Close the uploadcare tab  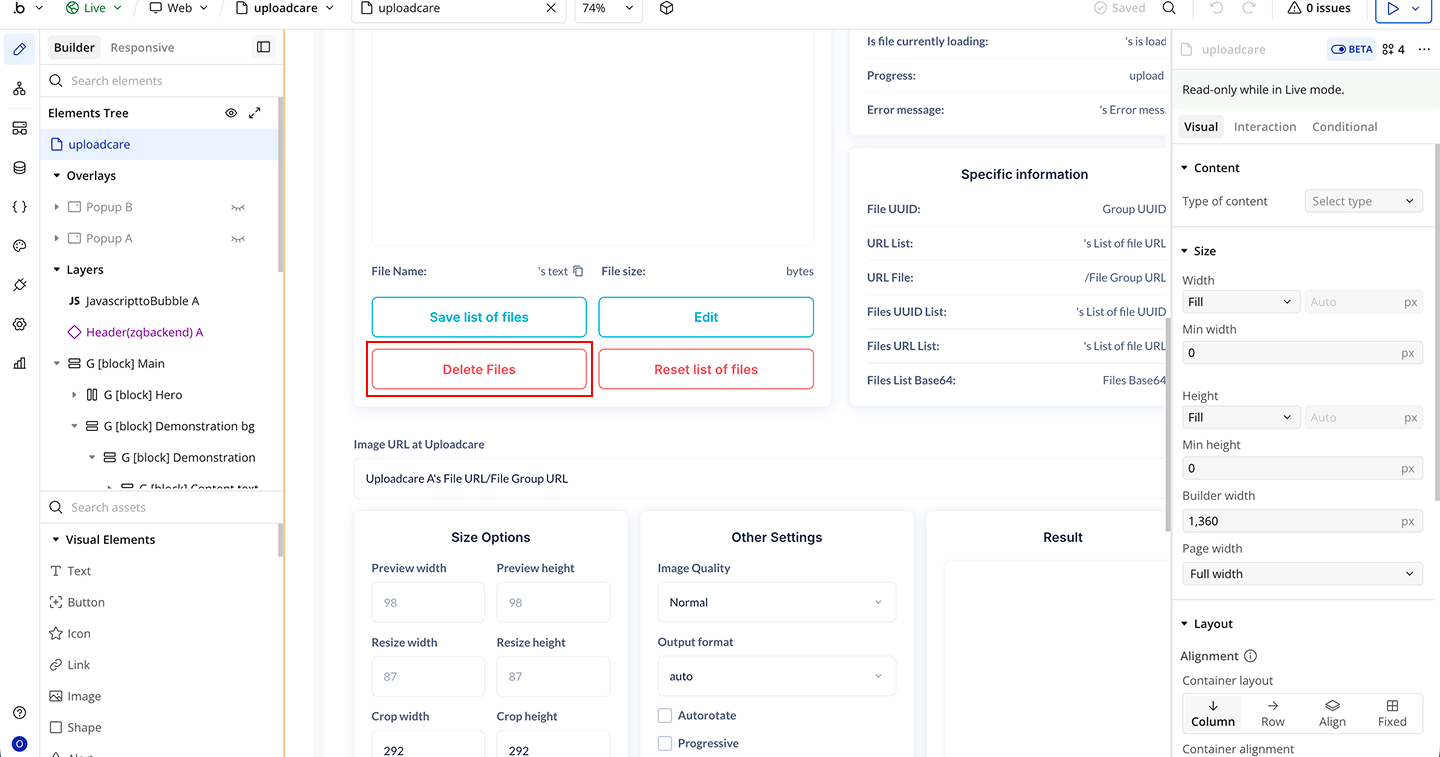click(551, 8)
